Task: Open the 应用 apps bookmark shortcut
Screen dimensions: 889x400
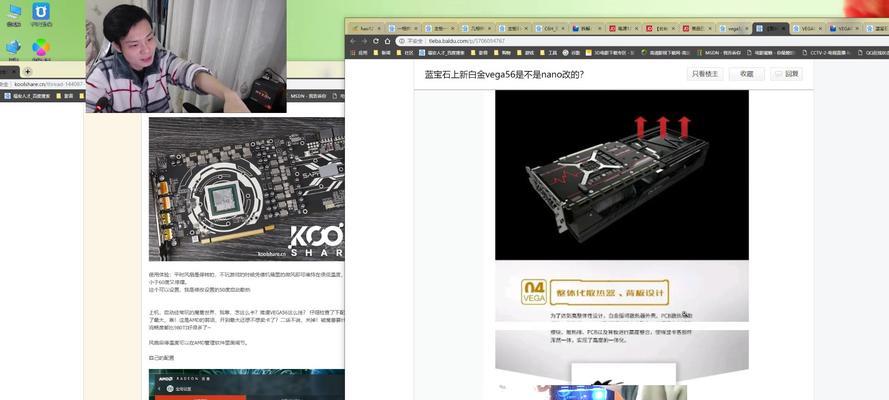Action: point(358,53)
